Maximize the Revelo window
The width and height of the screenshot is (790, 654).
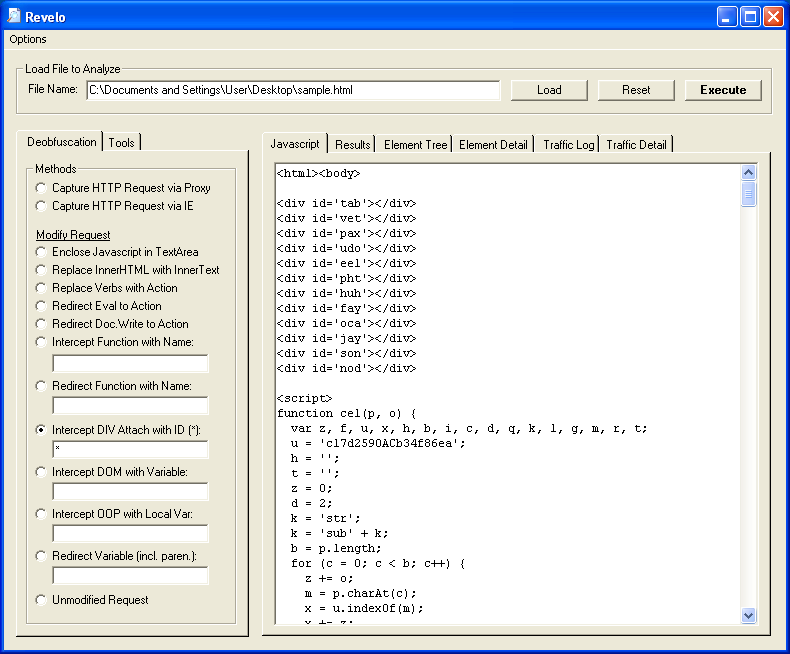tap(750, 16)
